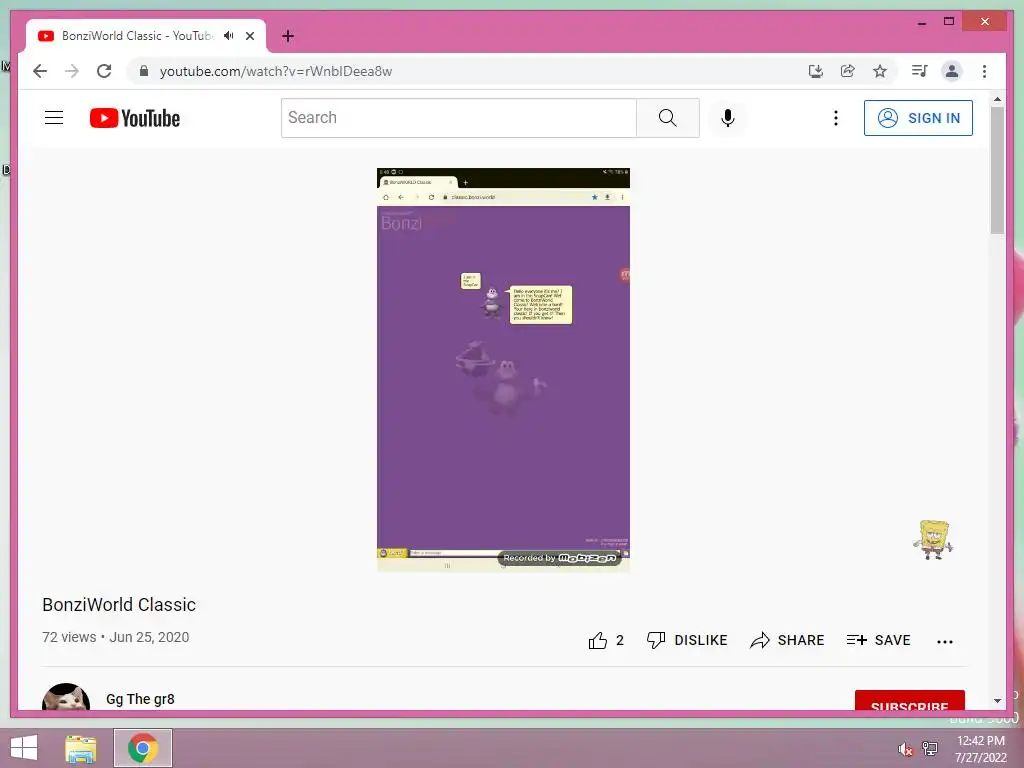Image resolution: width=1024 pixels, height=768 pixels.
Task: Open a new tab with plus button
Action: (x=288, y=36)
